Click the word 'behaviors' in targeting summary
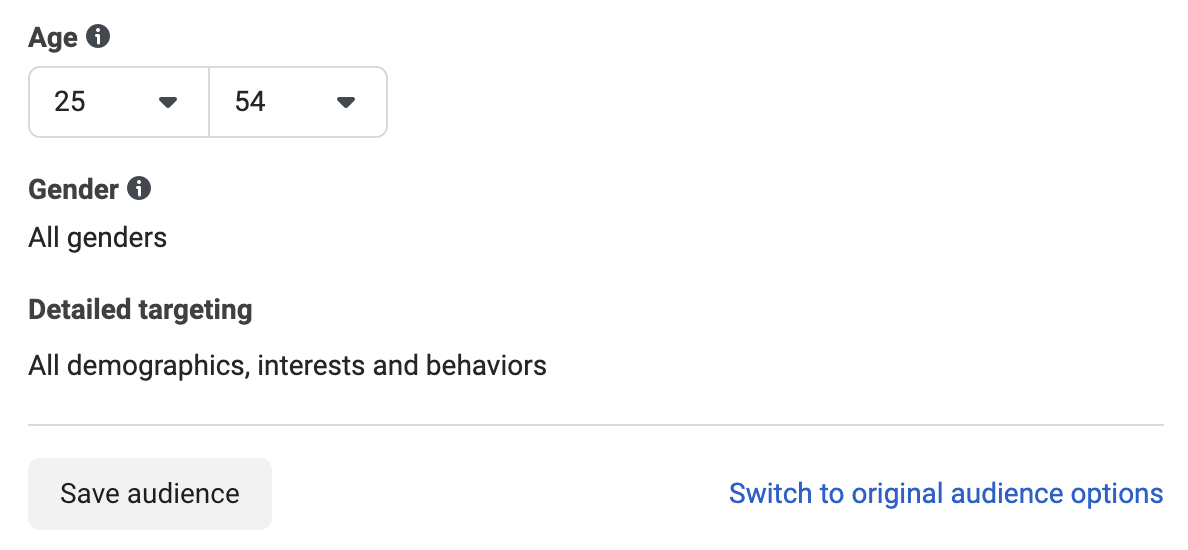1188x550 pixels. click(486, 366)
